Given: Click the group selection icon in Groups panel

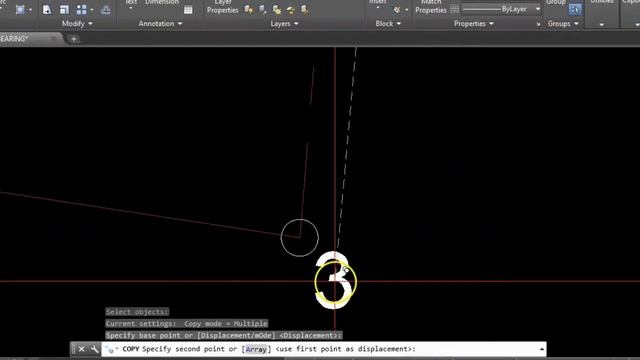Looking at the screenshot, I should 575,9.
